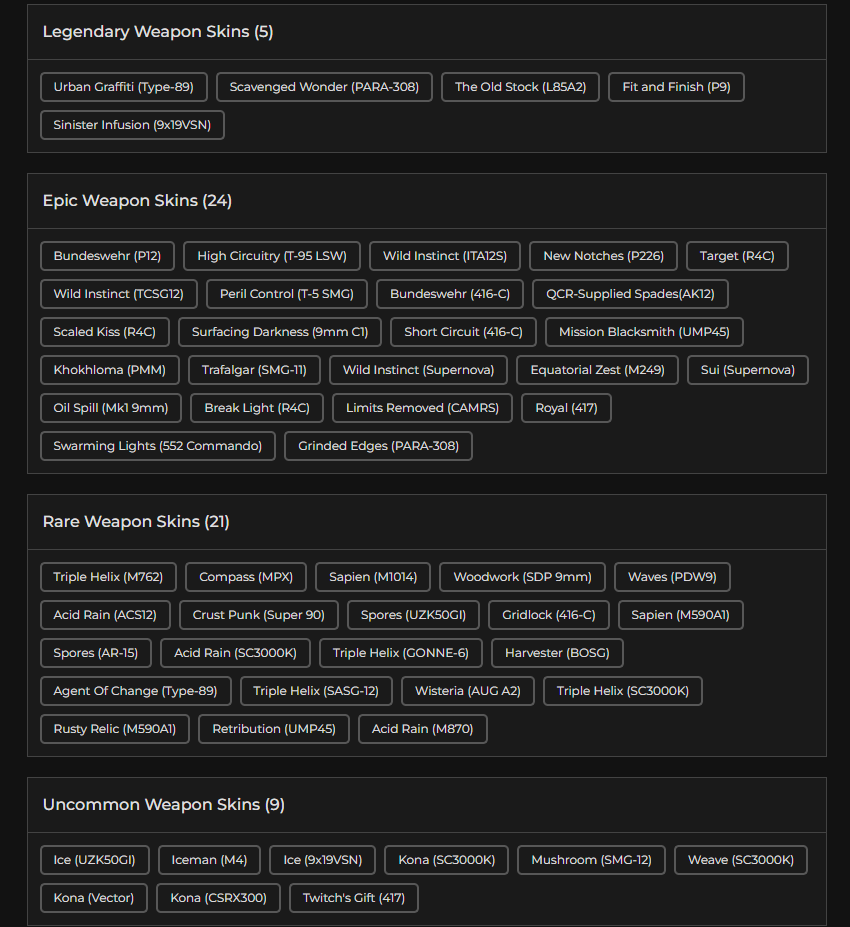Open Twitch's Gift (417) skin
Image resolution: width=850 pixels, height=927 pixels.
click(x=353, y=898)
